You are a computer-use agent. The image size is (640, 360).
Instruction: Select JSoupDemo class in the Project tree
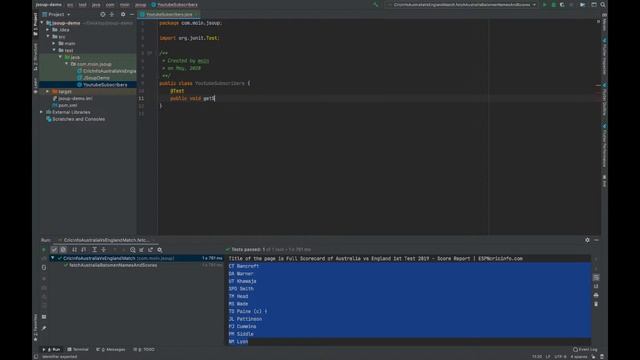(x=93, y=78)
